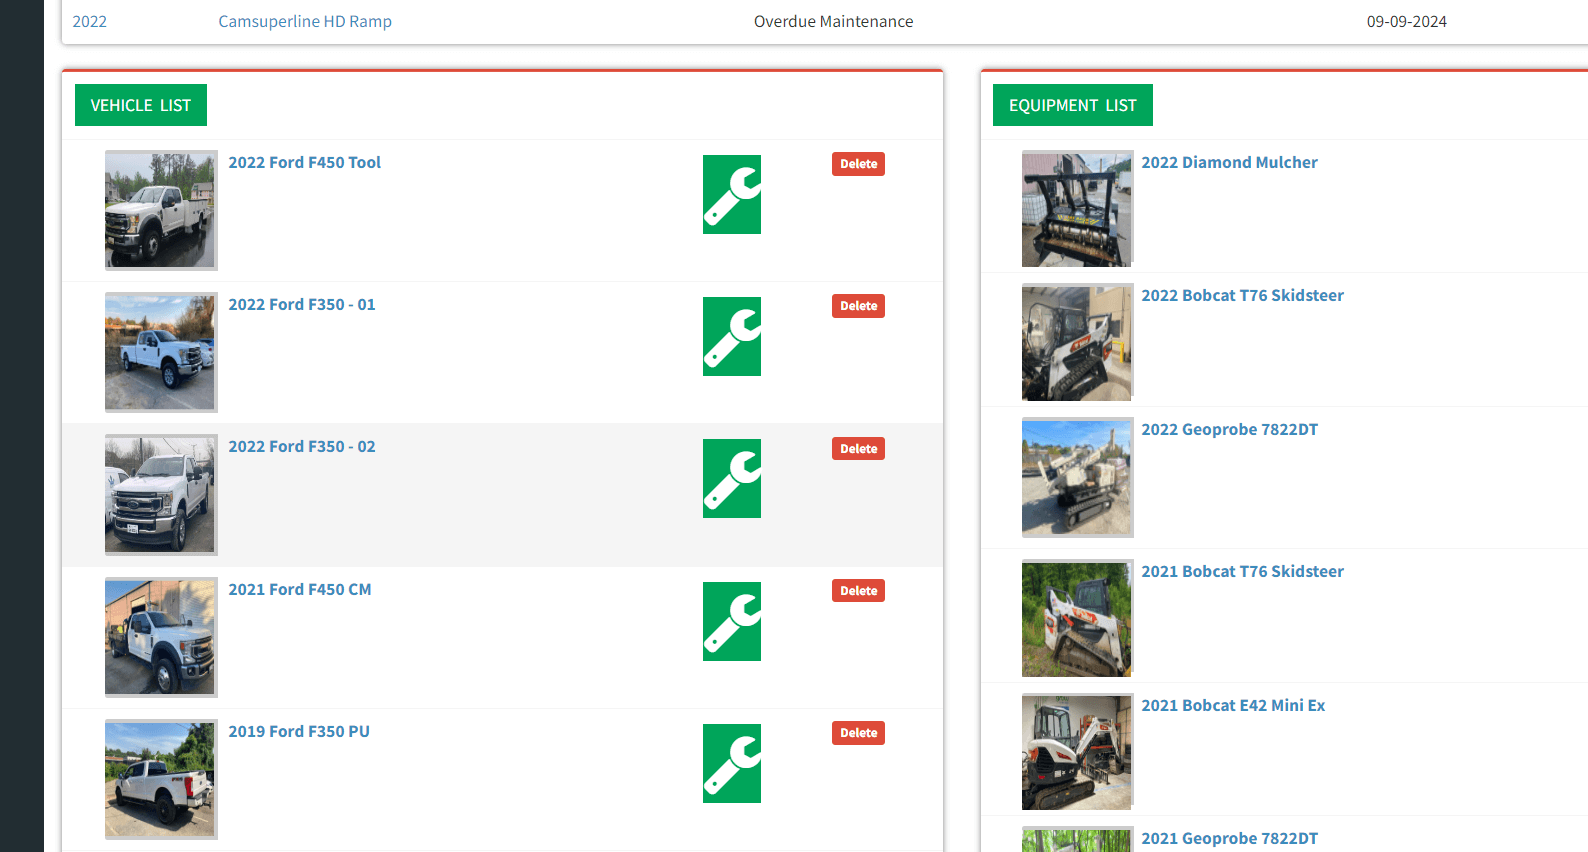The height and width of the screenshot is (852, 1588).
Task: Delete the 2022 Ford F350 - 01 entry
Action: click(858, 306)
